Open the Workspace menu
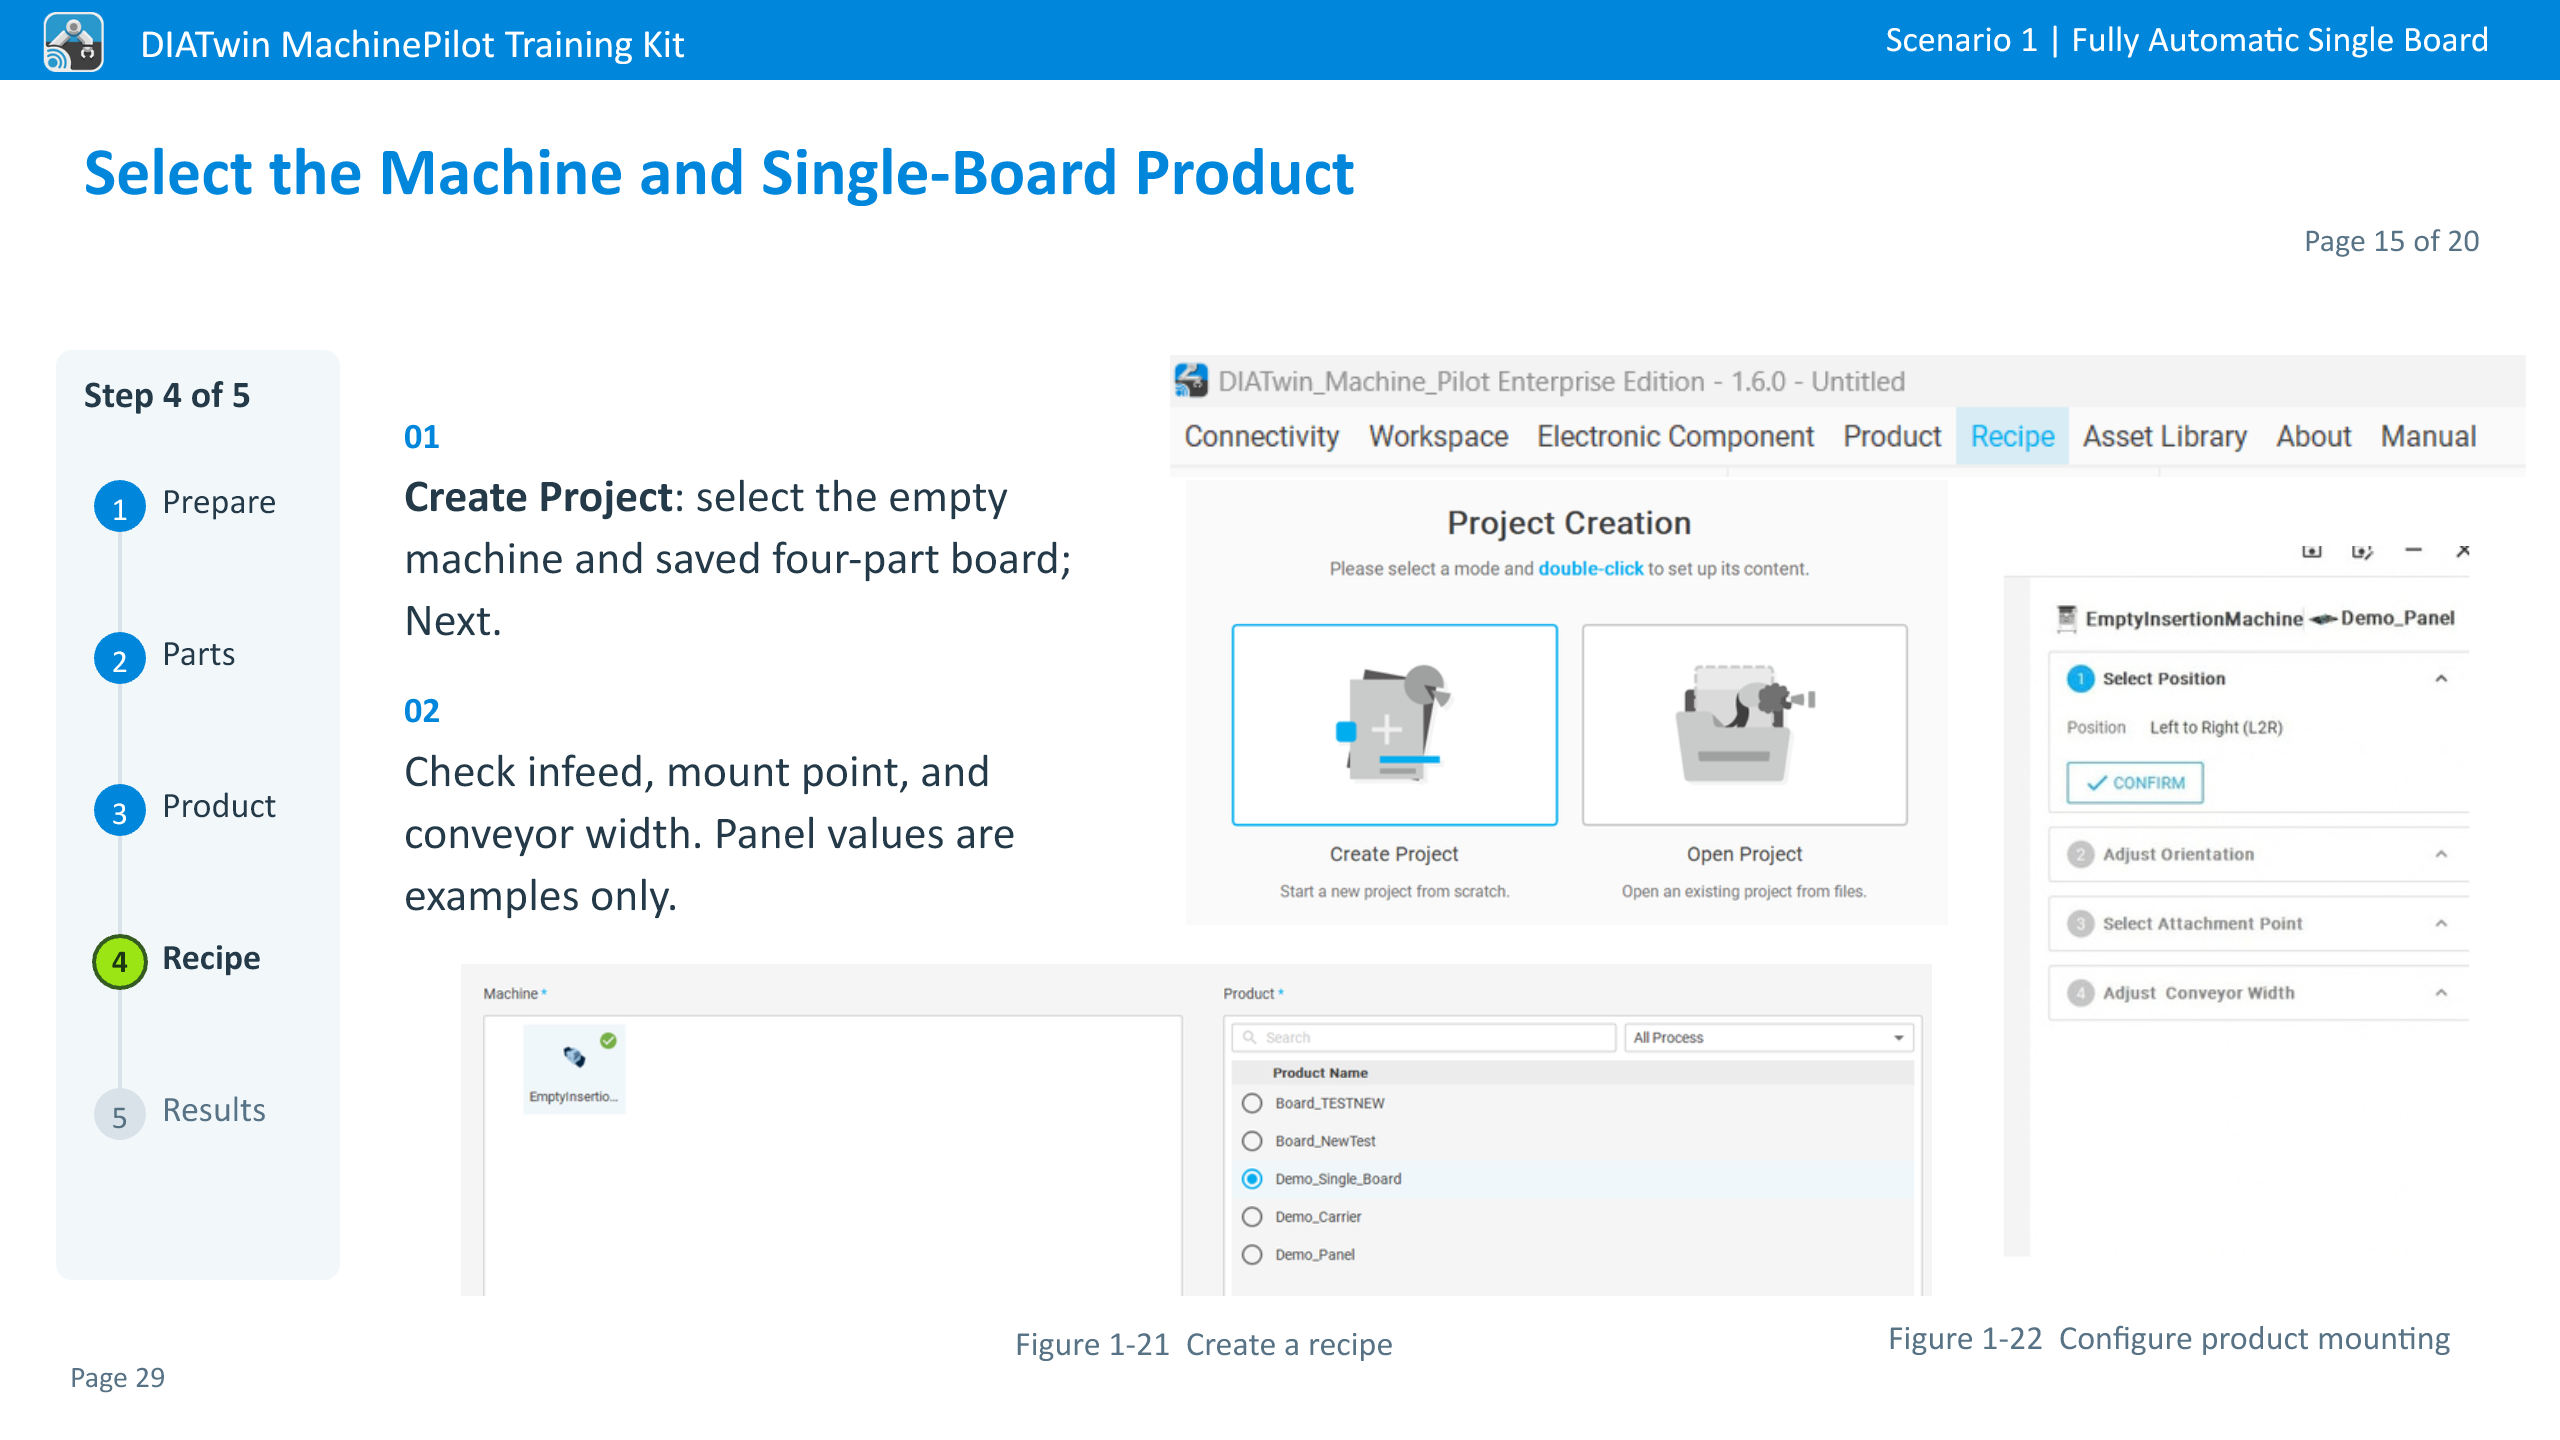This screenshot has height=1440, width=2560. pyautogui.click(x=1438, y=437)
